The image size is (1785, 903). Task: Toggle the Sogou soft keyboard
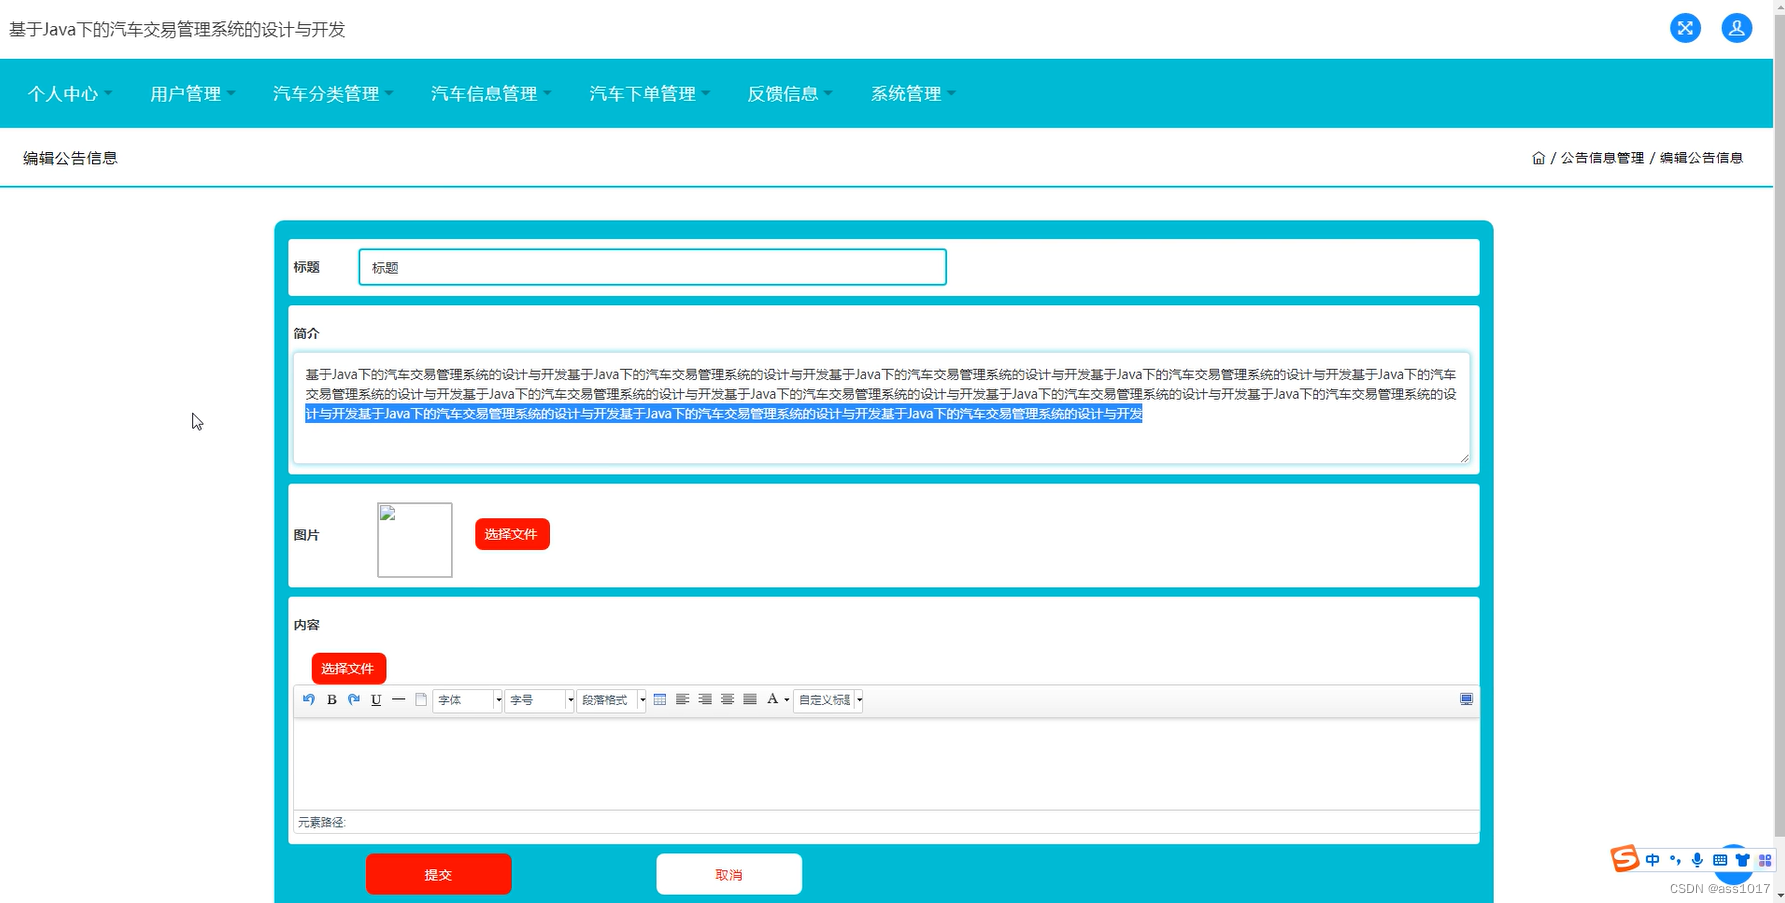point(1720,859)
